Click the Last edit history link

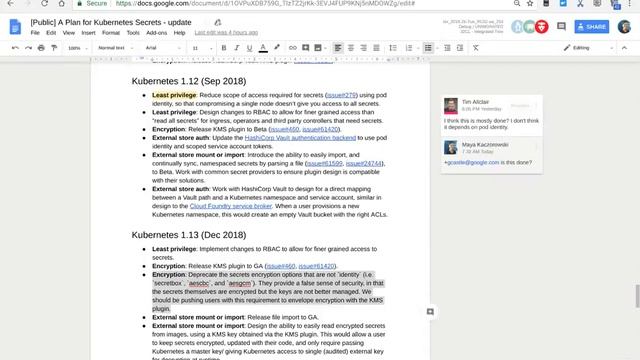tap(226, 33)
